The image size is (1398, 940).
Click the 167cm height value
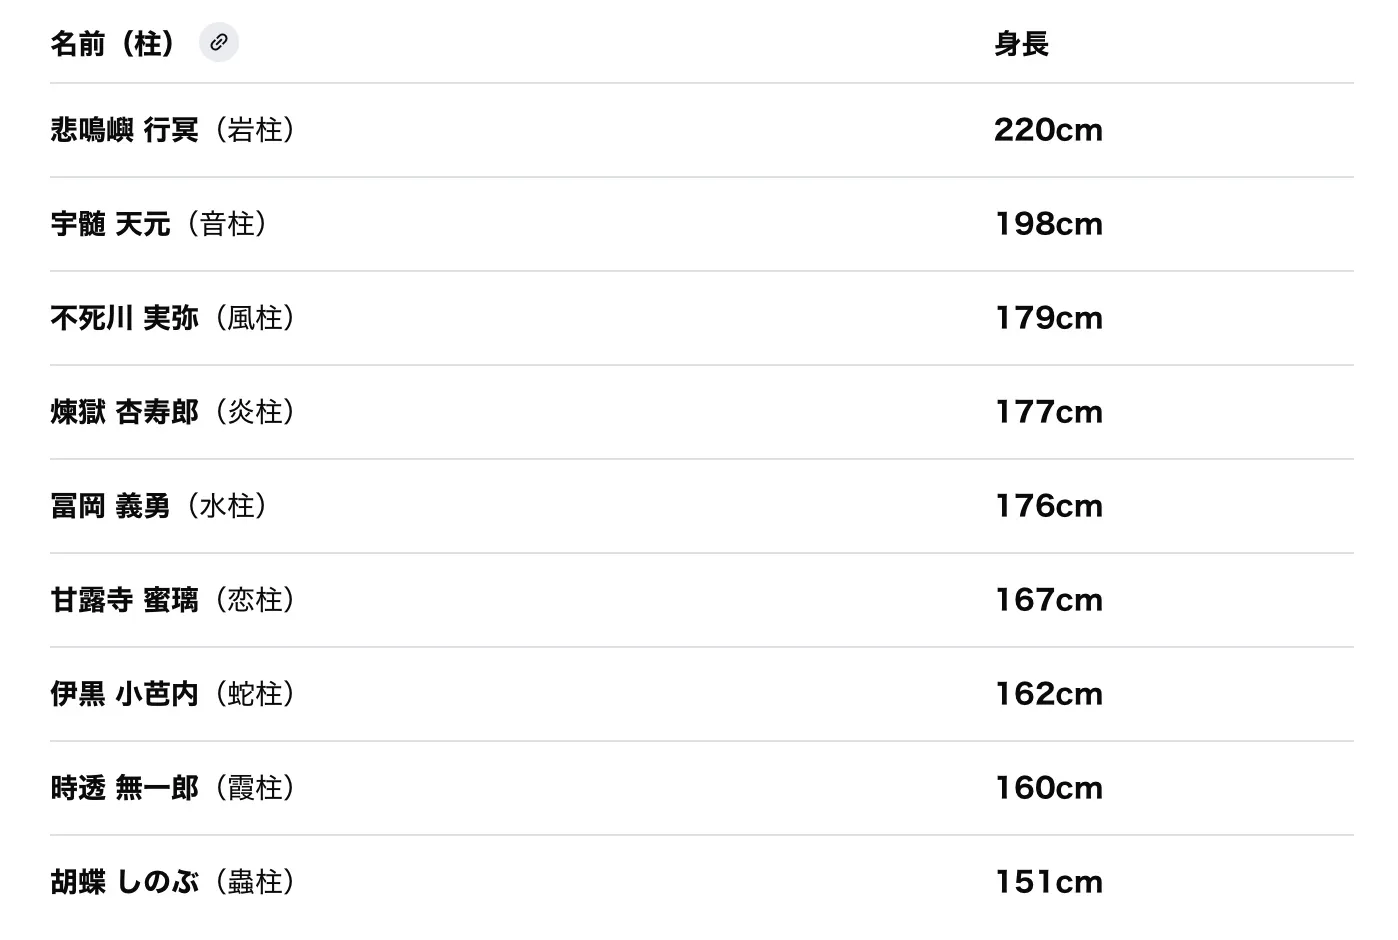tap(1048, 600)
